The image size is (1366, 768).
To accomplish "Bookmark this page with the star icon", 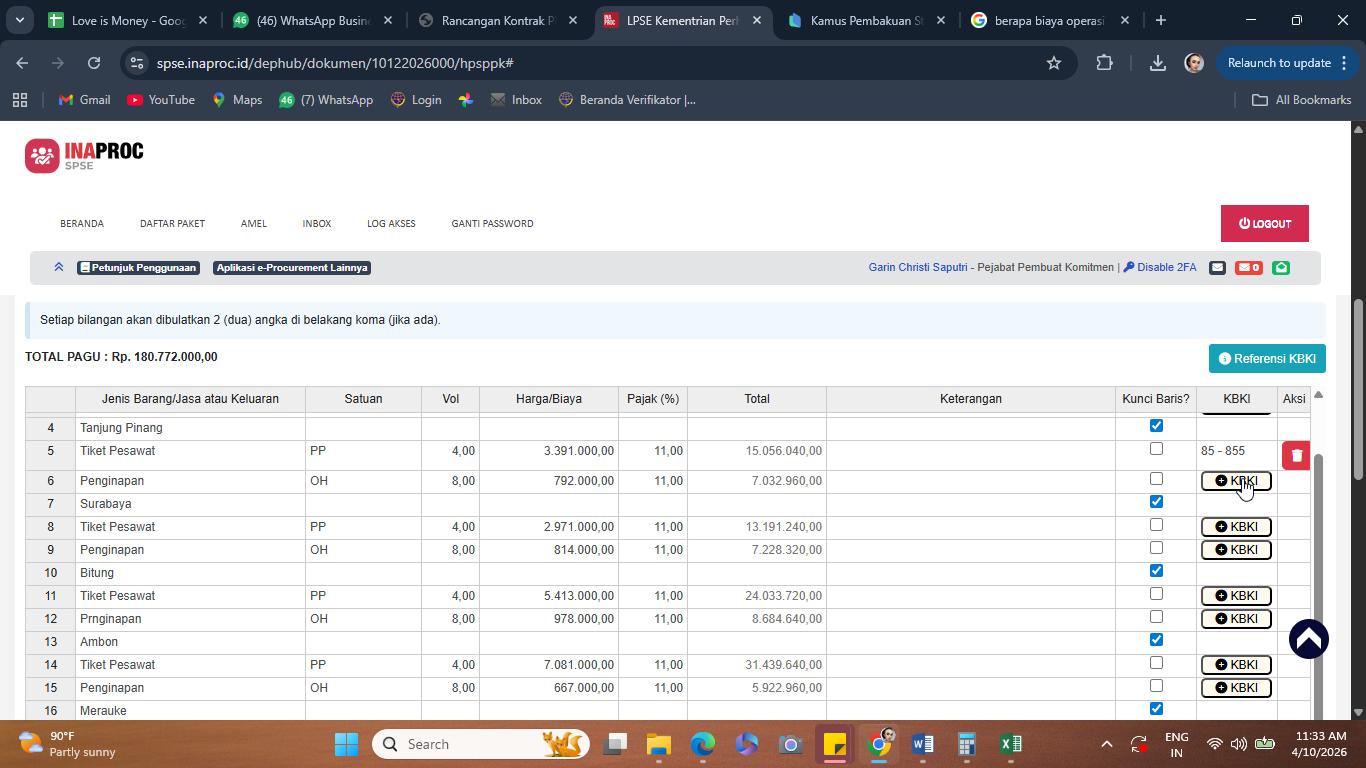I will (1053, 63).
